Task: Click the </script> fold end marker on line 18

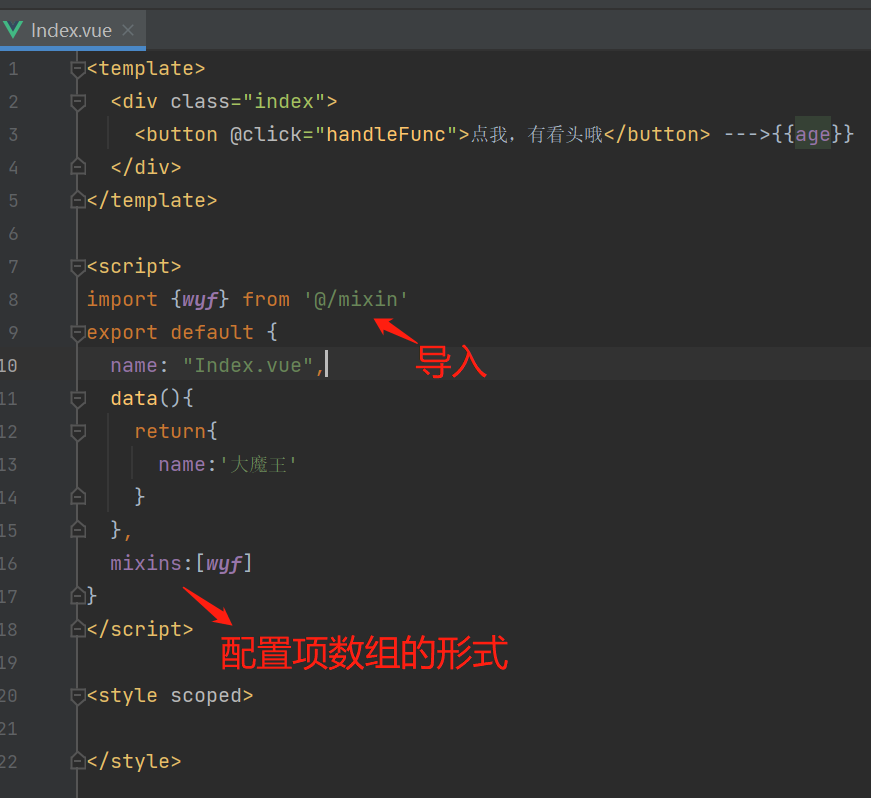Action: click(78, 629)
